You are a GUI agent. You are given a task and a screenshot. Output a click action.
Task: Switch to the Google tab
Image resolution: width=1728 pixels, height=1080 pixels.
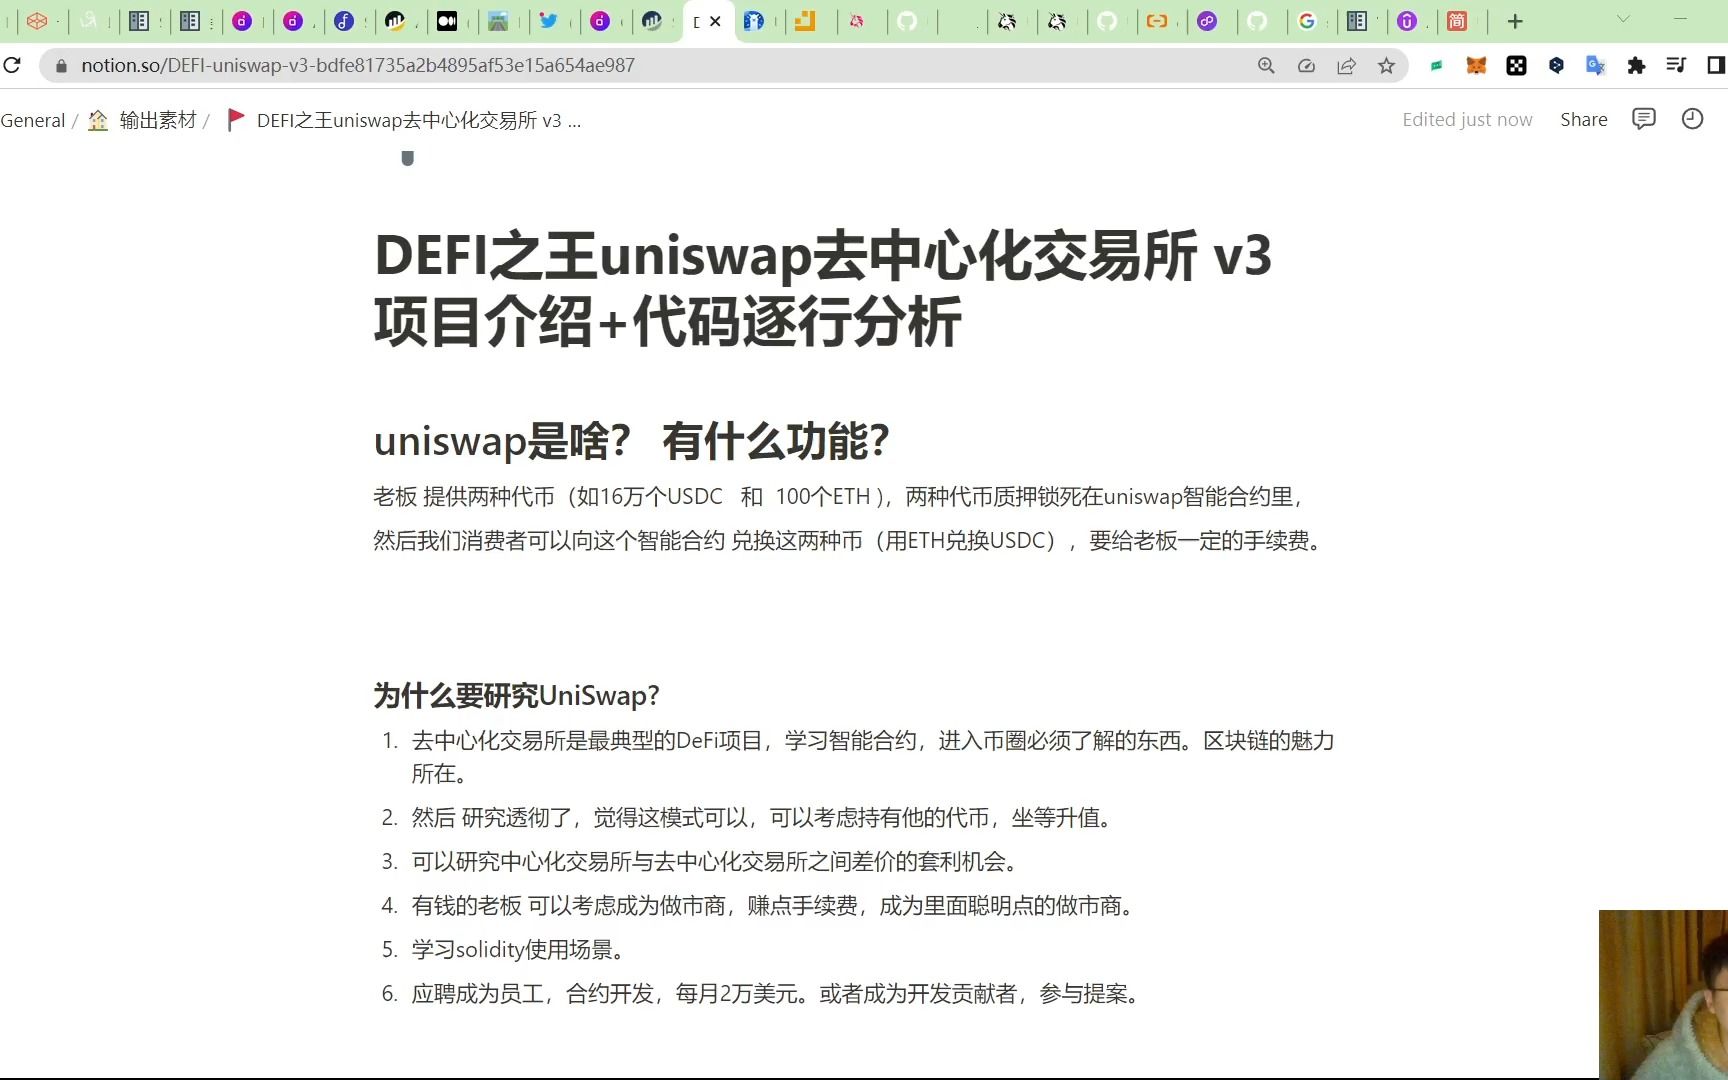(x=1306, y=21)
